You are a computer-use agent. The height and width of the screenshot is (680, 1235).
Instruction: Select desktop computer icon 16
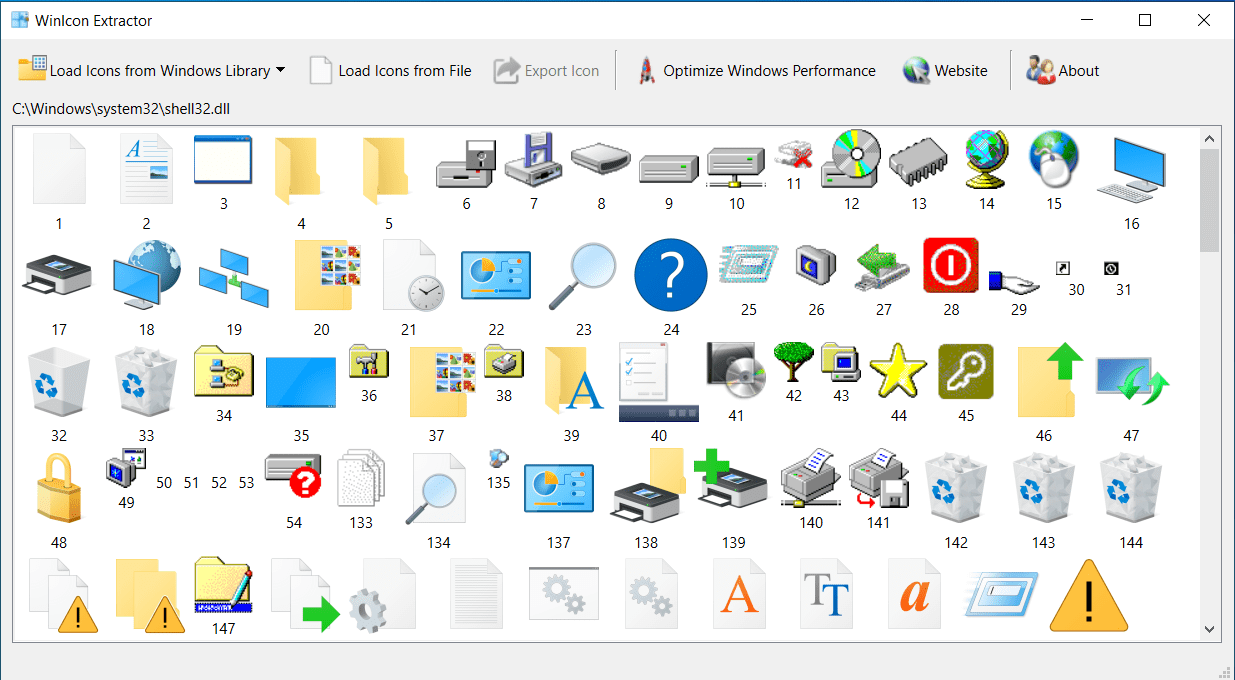point(1131,170)
